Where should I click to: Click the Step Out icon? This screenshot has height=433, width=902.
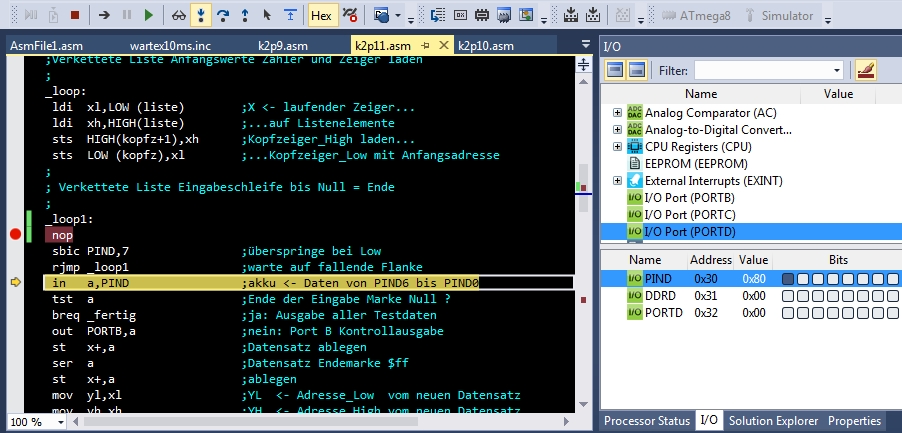tap(245, 15)
